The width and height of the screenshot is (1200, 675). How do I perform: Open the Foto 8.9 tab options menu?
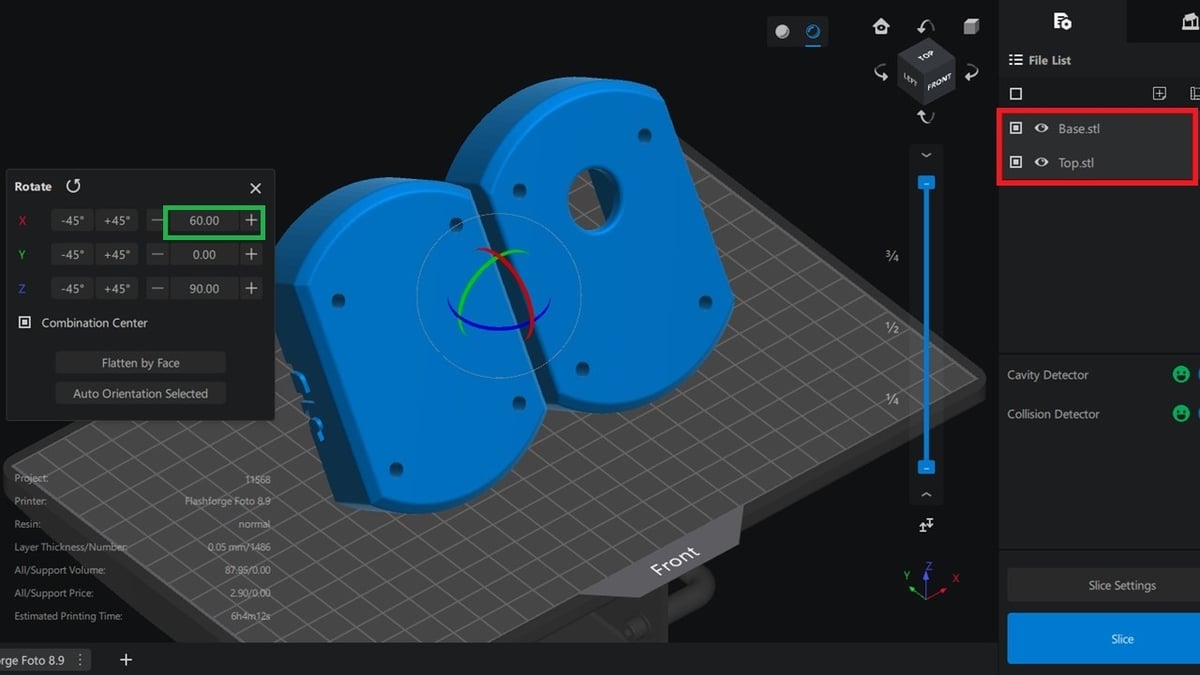80,660
